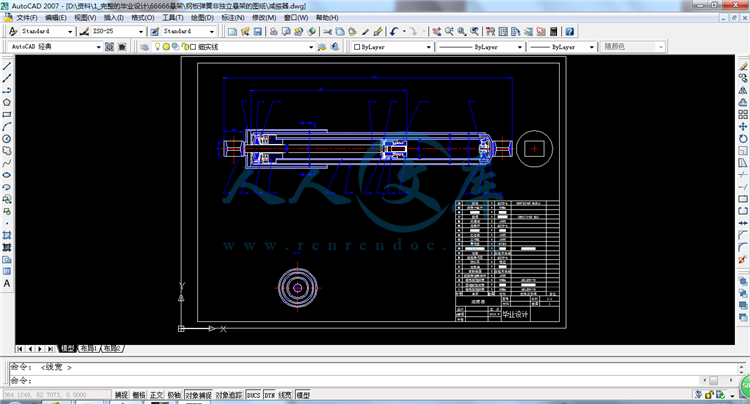750x404 pixels.
Task: Select the Arc draw tool
Action: point(7,127)
